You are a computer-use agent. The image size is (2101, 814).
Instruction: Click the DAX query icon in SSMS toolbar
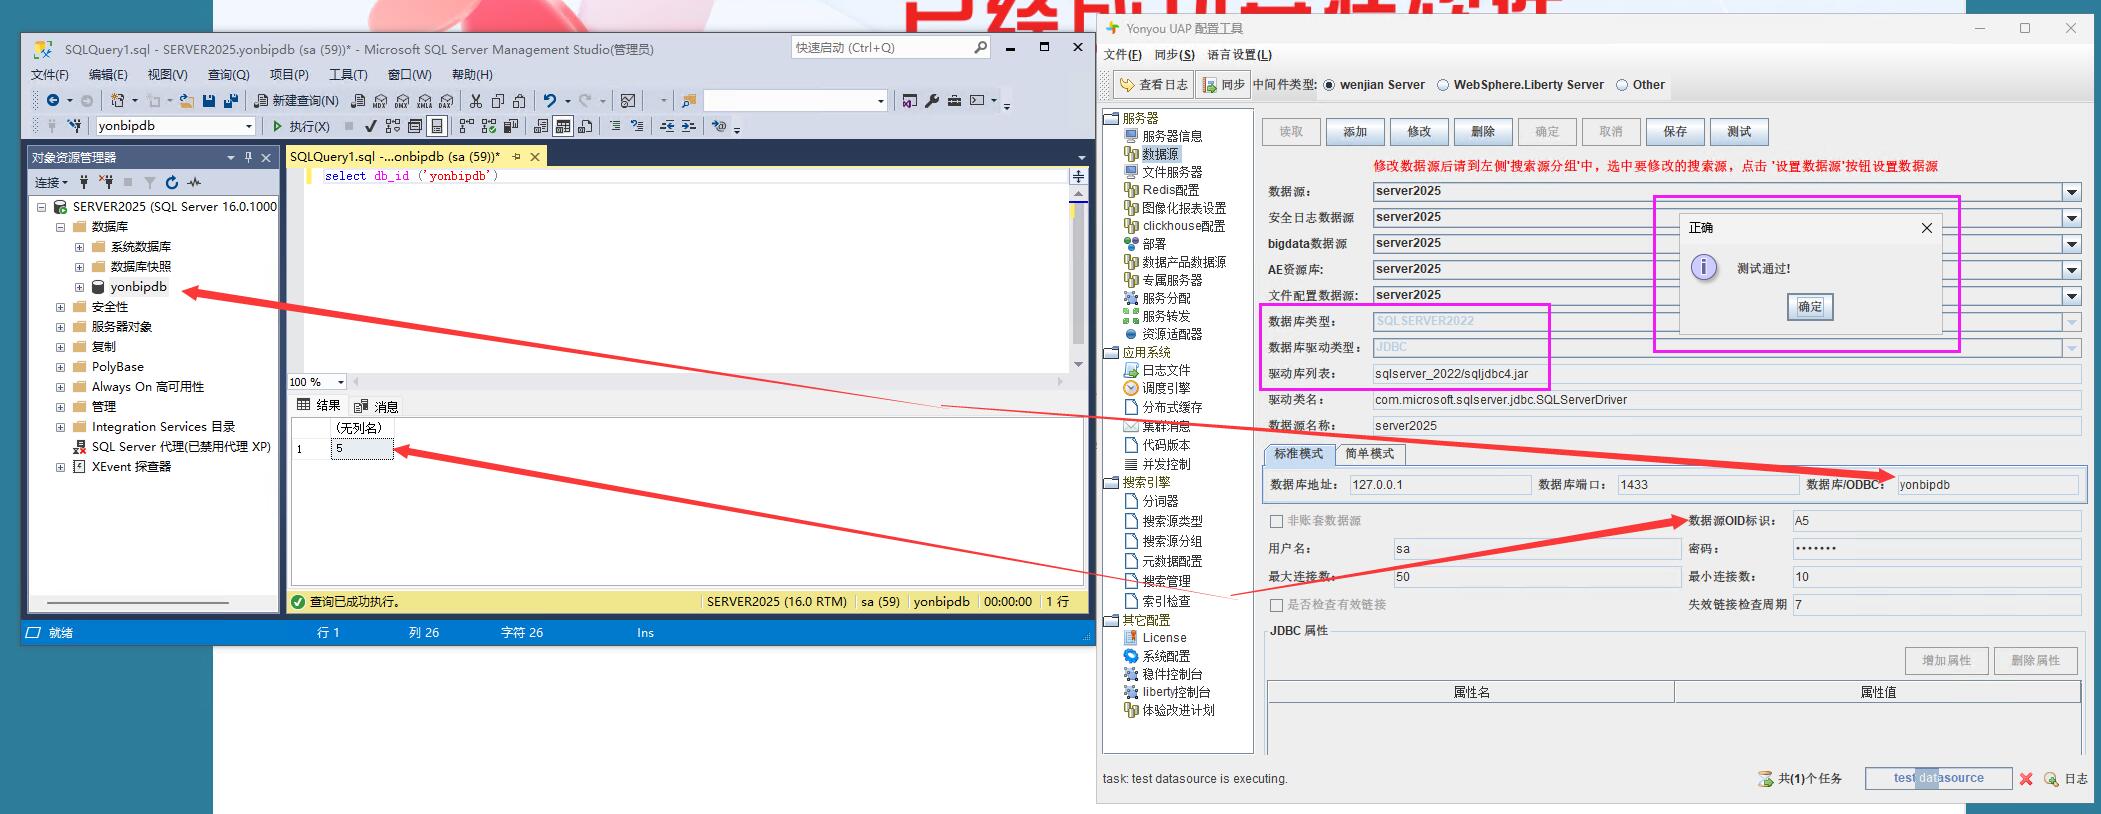(446, 100)
